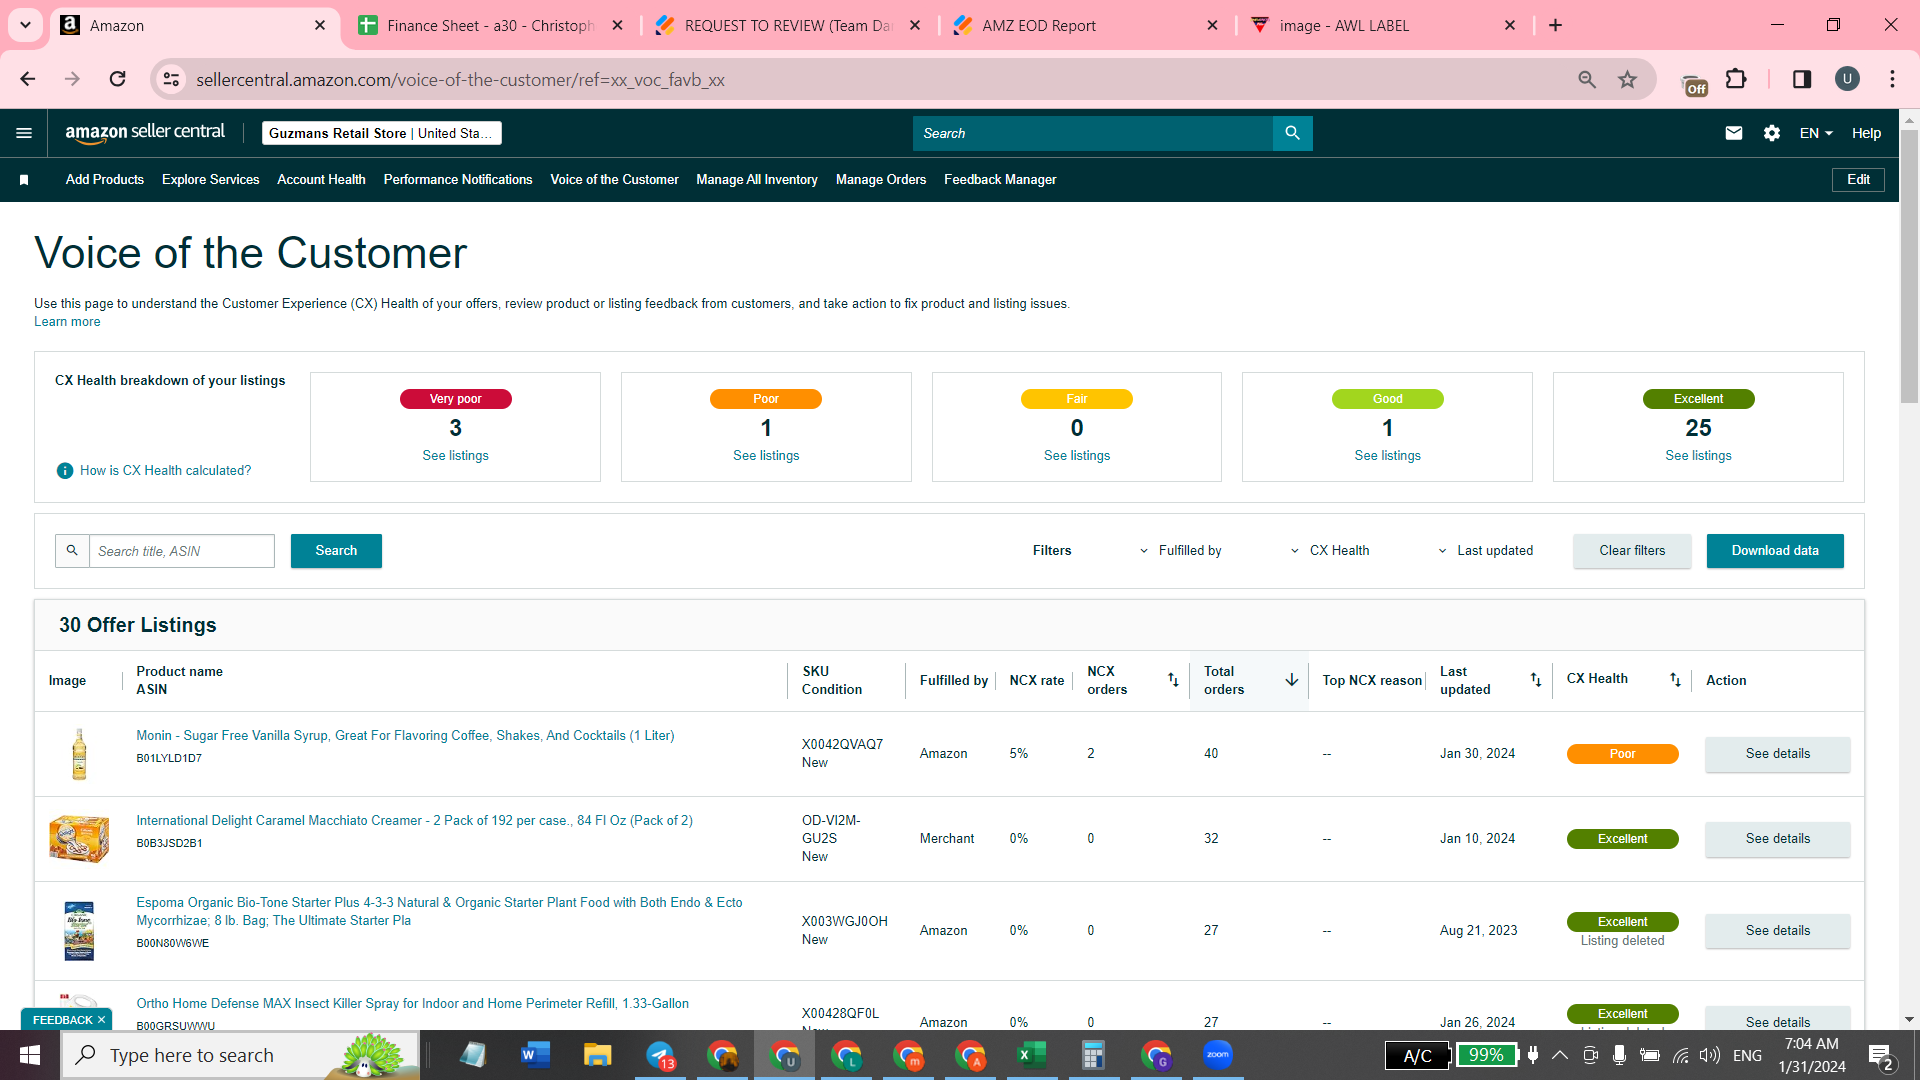Click the orange Poor CX Health badge
Image resolution: width=1920 pixels, height=1080 pixels.
1622,754
